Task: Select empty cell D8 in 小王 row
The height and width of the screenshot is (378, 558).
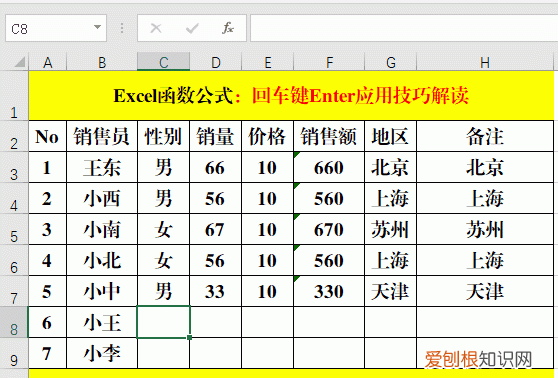Action: pos(216,322)
